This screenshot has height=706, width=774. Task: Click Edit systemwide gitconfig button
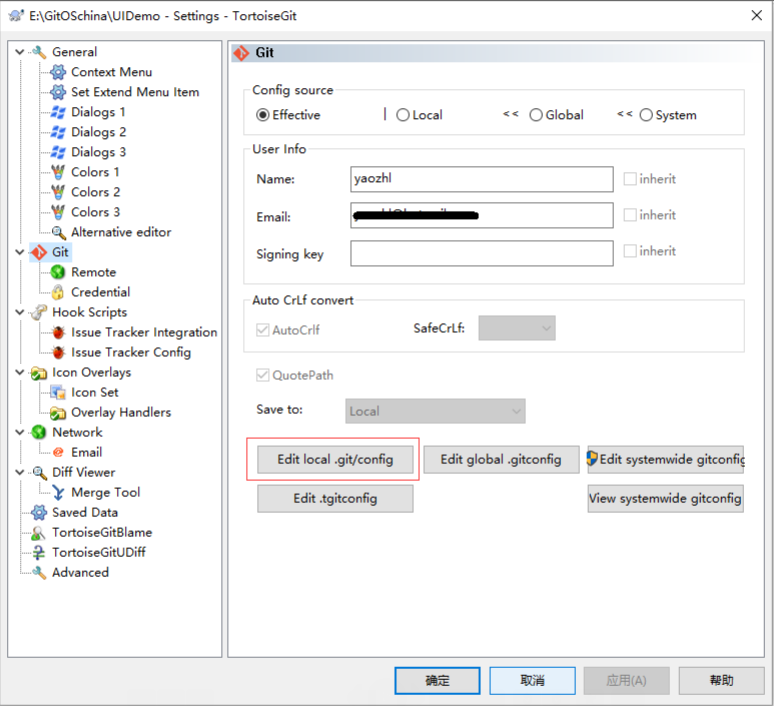[x=665, y=460]
